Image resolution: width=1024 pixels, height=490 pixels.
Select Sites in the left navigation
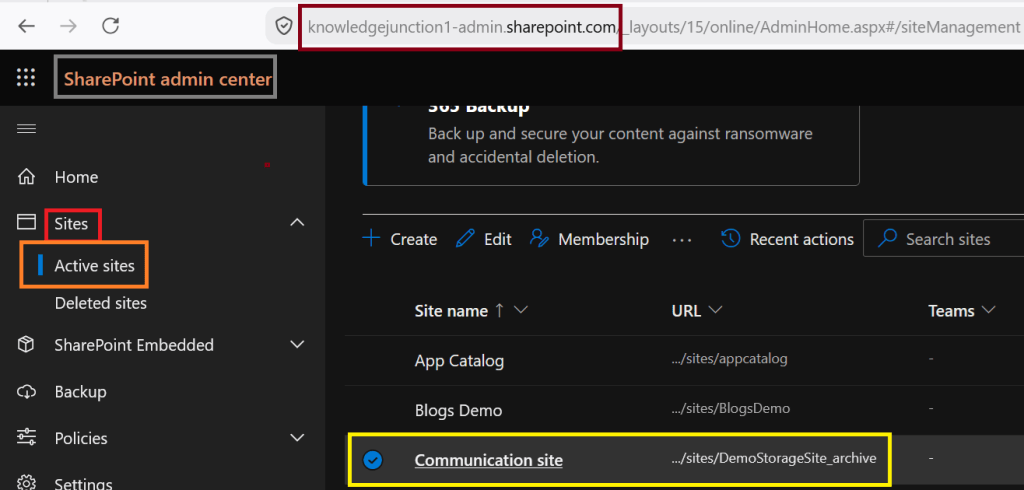click(x=71, y=224)
